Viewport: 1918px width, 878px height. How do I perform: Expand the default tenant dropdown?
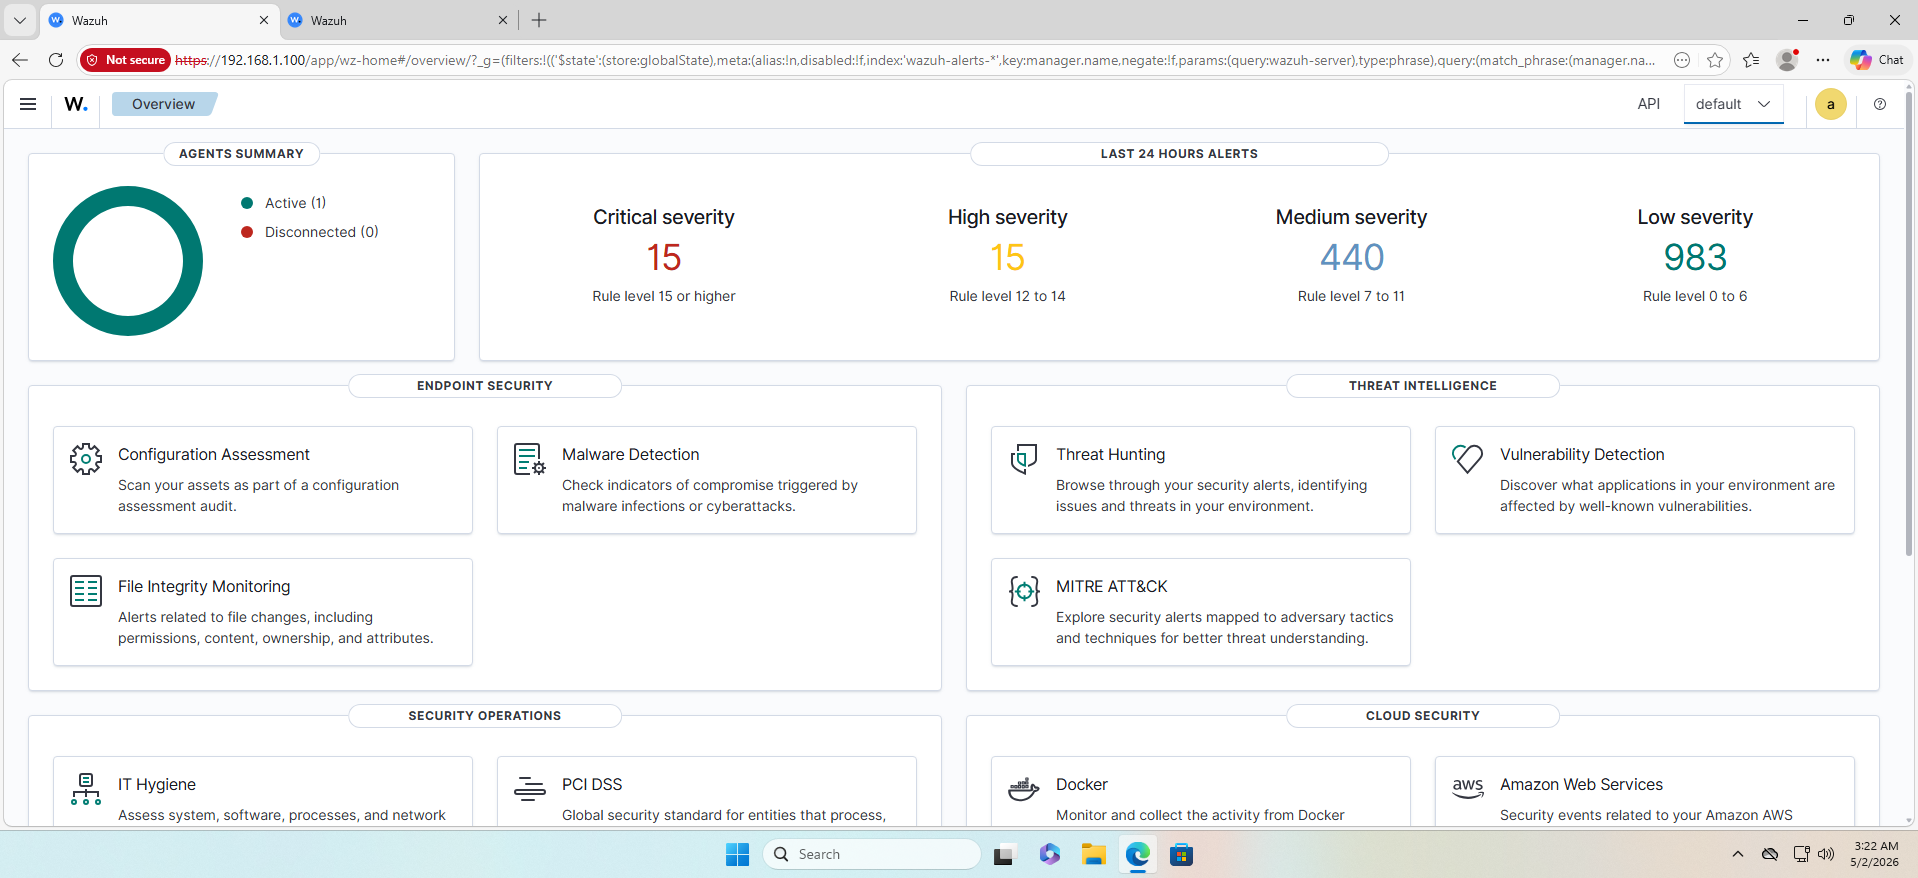pos(1734,104)
